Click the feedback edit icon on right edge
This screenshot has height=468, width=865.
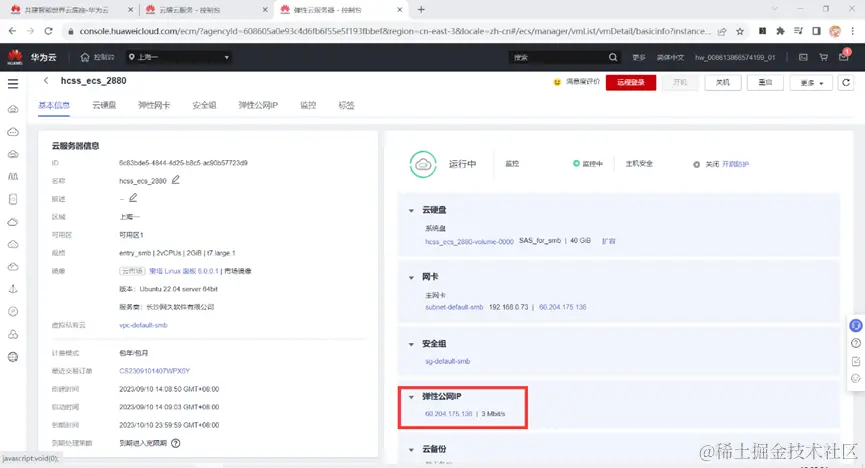(856, 361)
